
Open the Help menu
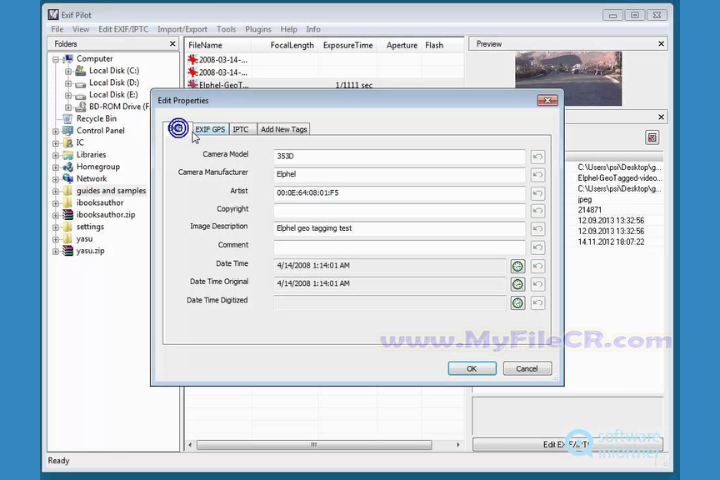(289, 29)
